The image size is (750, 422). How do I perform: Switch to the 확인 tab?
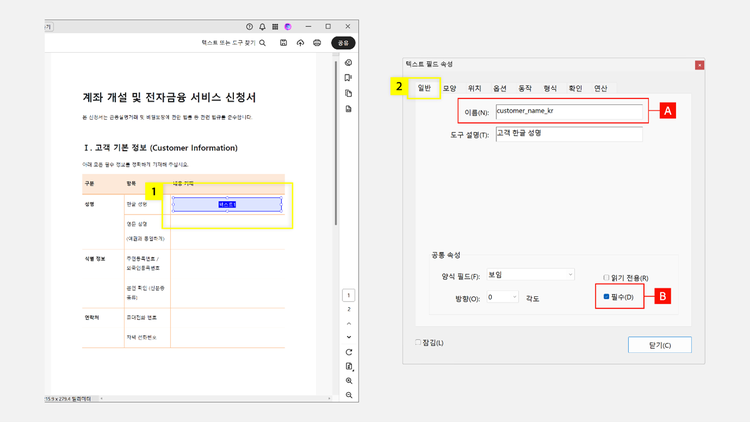click(x=575, y=88)
